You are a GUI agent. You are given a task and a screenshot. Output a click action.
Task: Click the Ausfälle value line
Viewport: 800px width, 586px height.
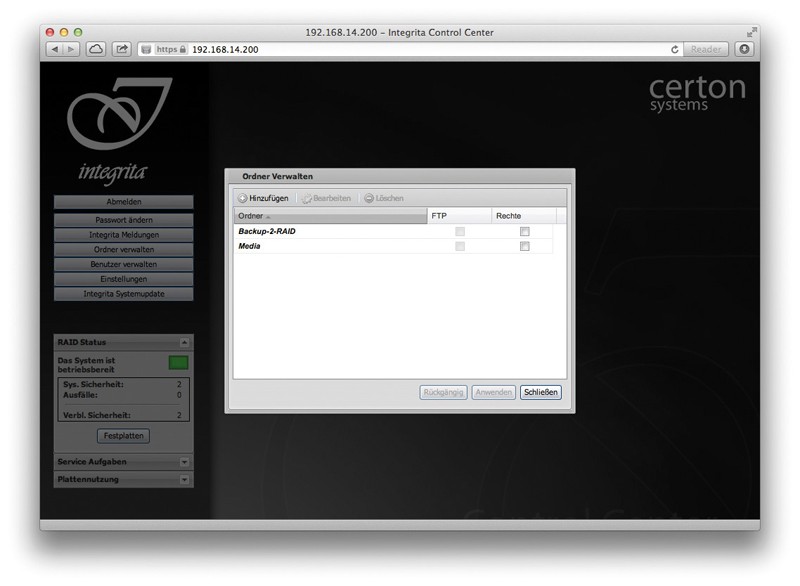[x=122, y=395]
